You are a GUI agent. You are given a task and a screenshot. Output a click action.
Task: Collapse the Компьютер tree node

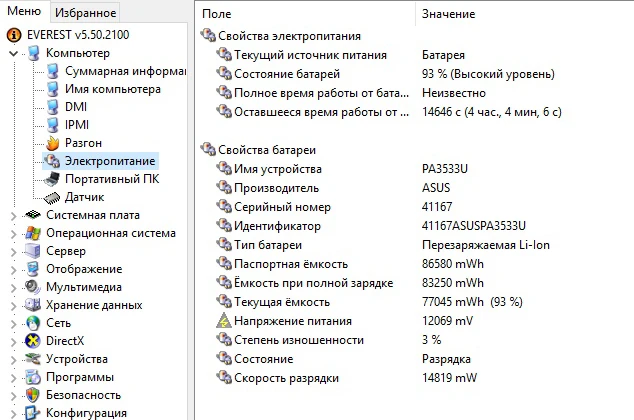13,53
